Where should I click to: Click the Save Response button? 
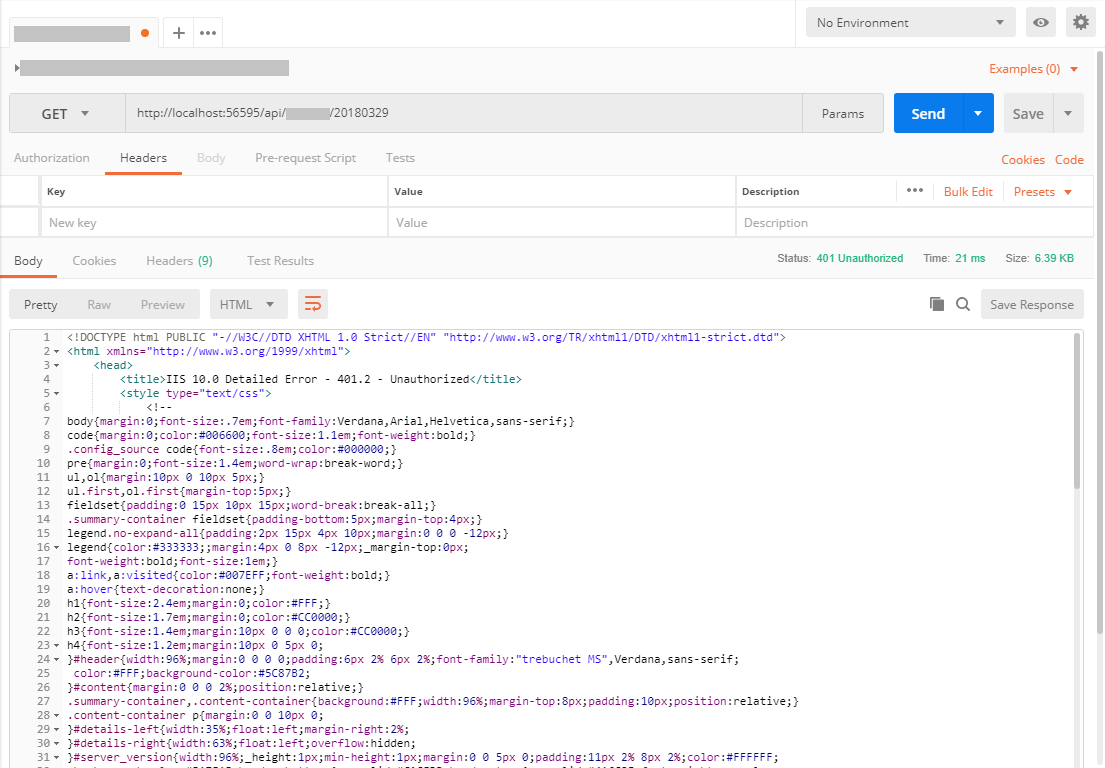1032,303
